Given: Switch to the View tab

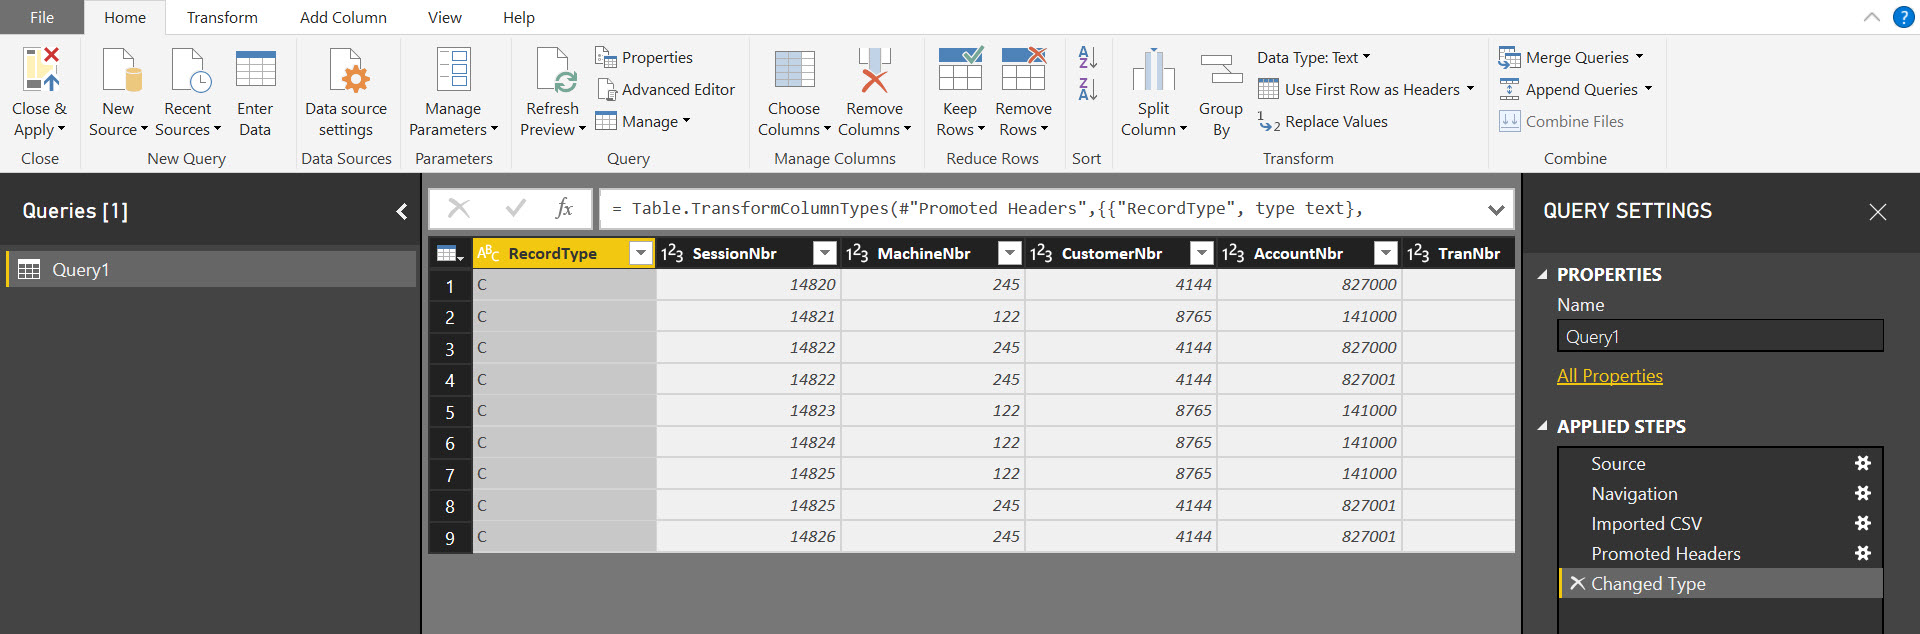Looking at the screenshot, I should tap(445, 17).
